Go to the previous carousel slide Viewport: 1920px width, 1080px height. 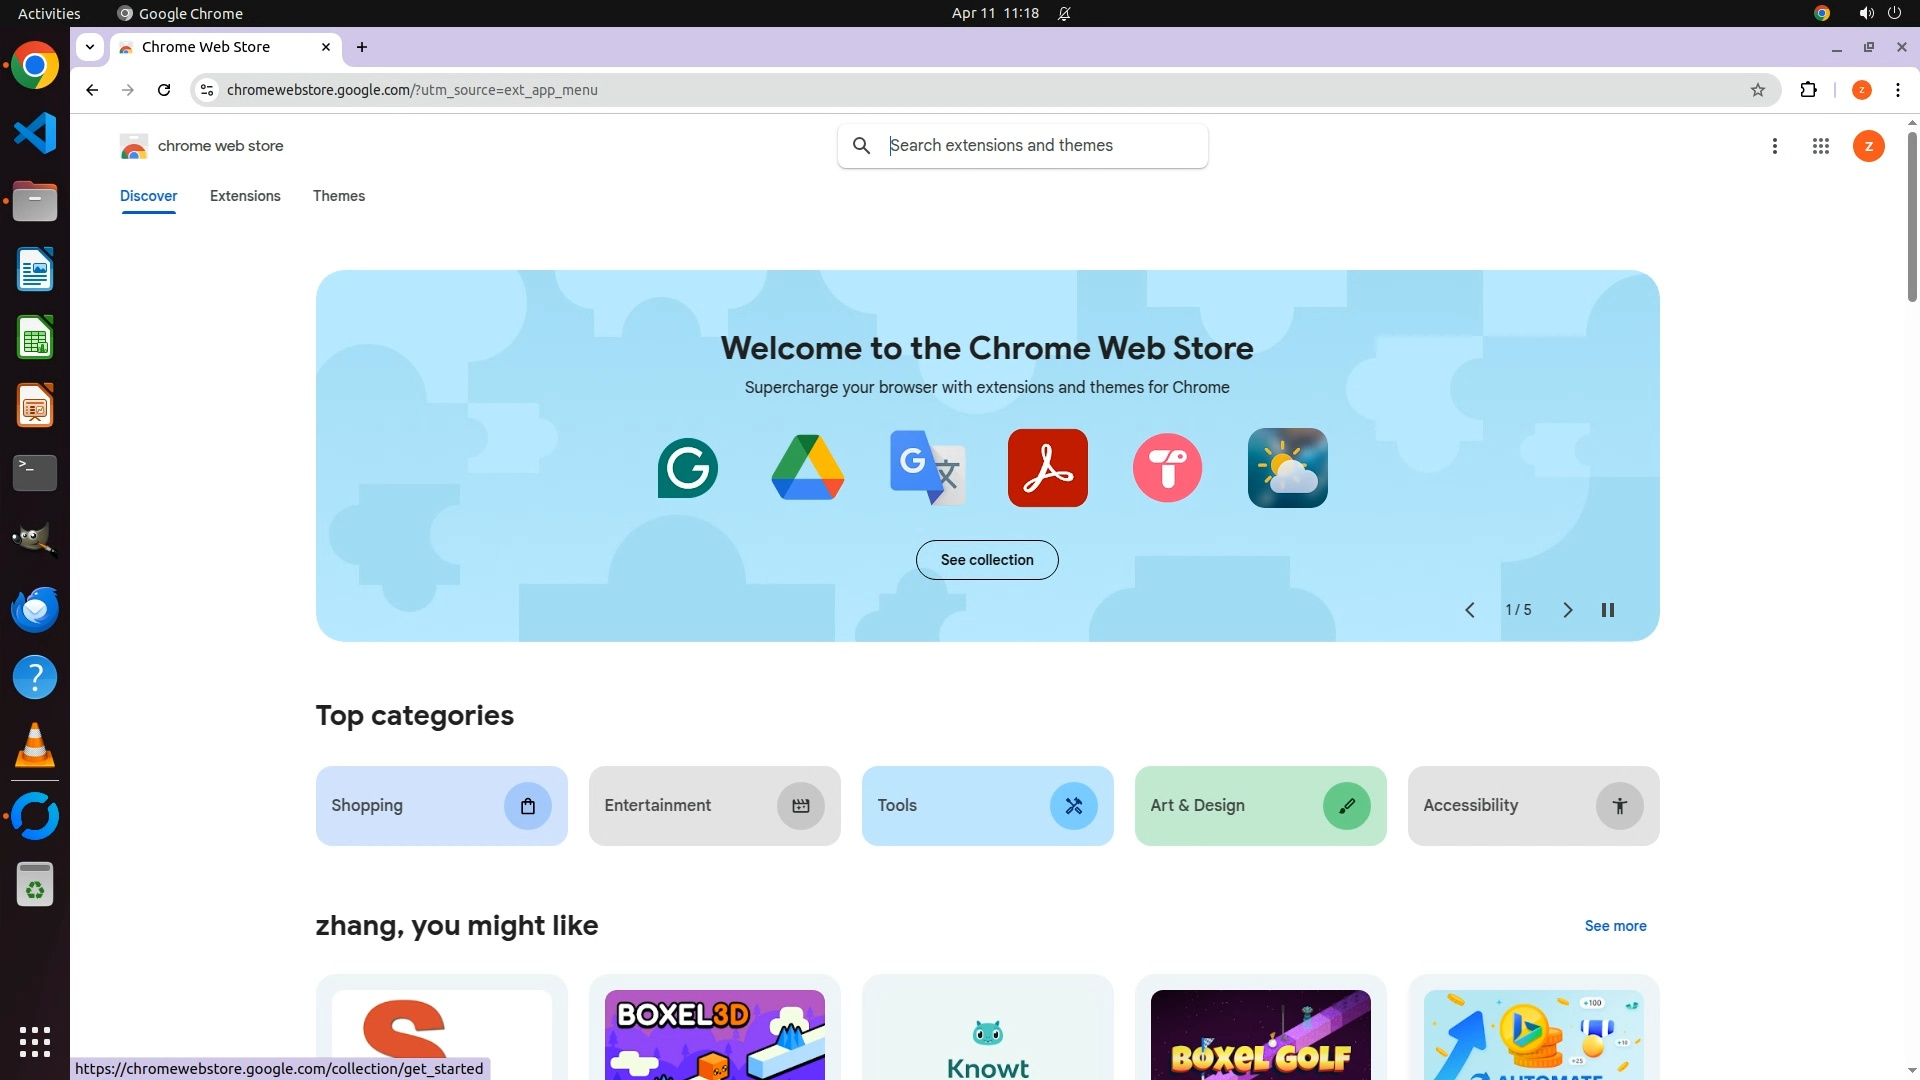coord(1470,610)
